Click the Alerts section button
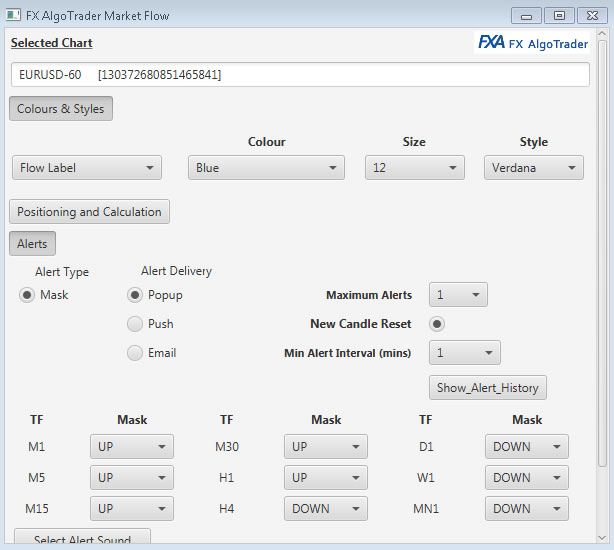The width and height of the screenshot is (614, 550). tap(33, 243)
